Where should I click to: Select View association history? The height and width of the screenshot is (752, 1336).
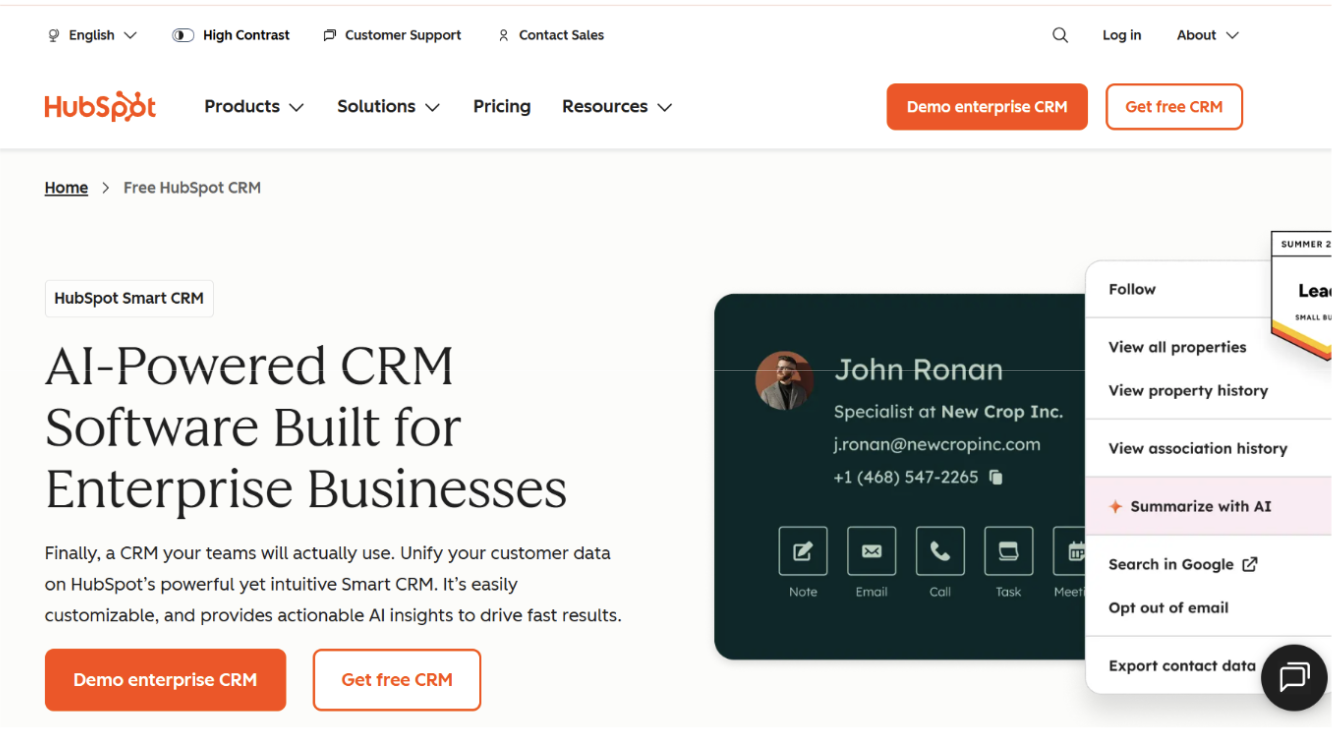[1198, 449]
